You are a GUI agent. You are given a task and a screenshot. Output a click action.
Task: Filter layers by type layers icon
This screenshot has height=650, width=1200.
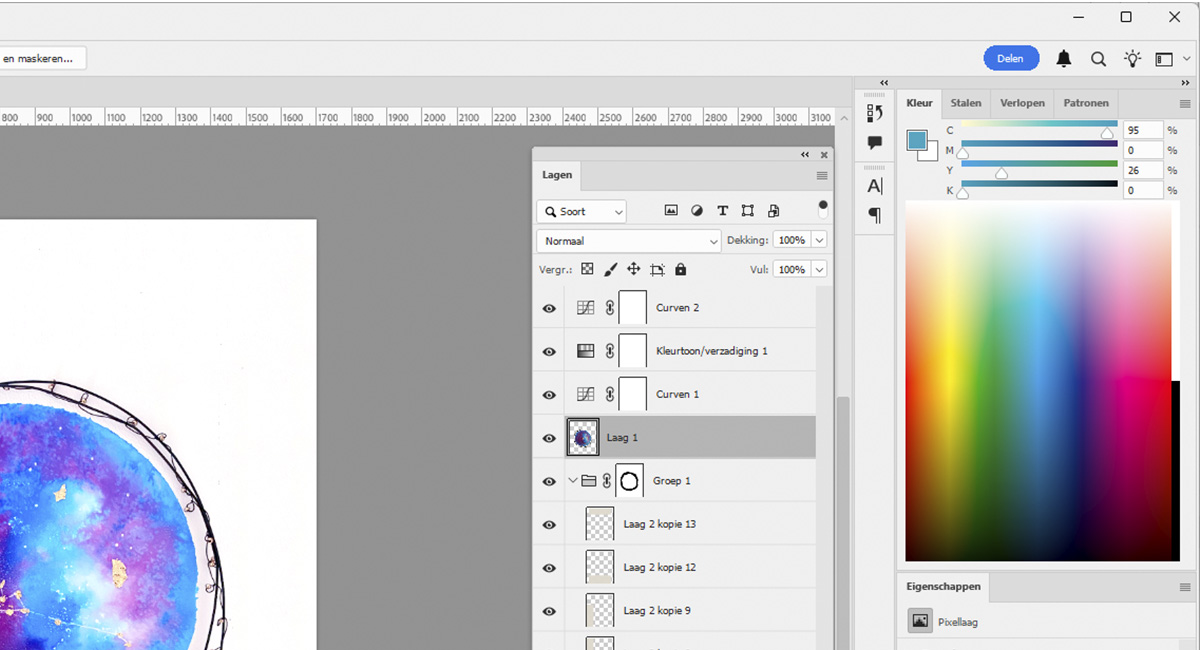[722, 211]
